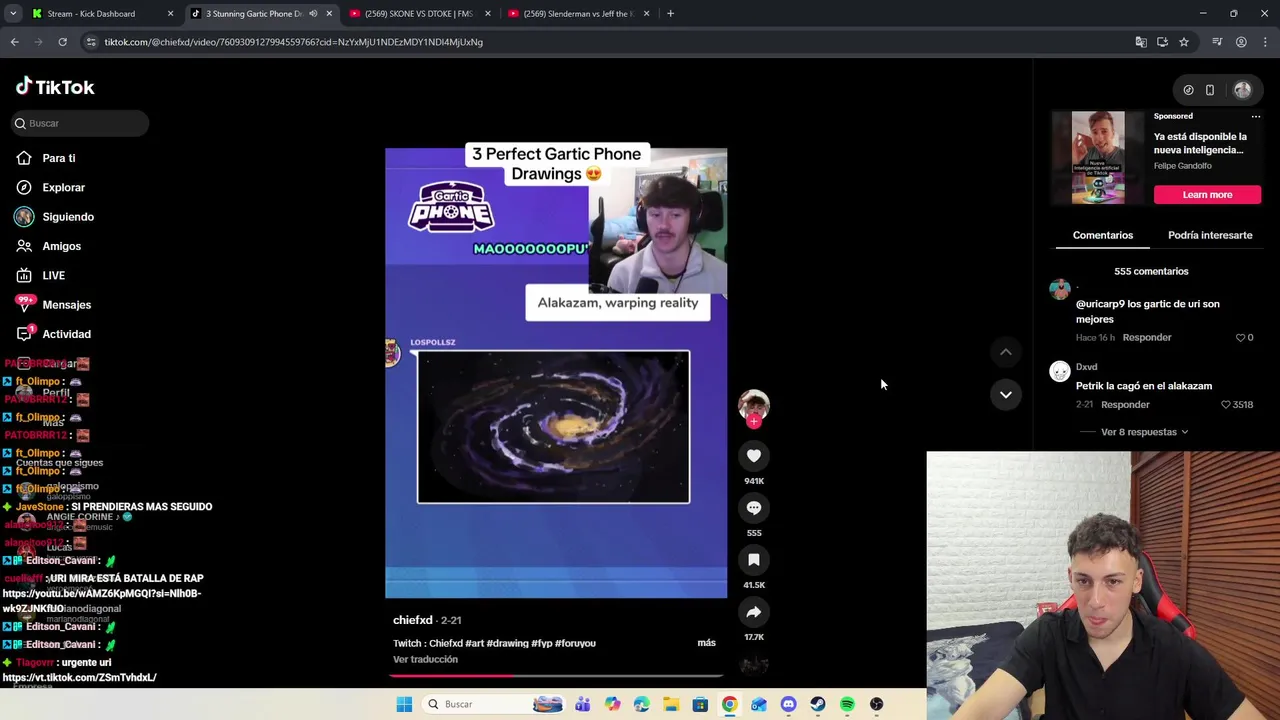Close the TikTok browser tab
The width and height of the screenshot is (1280, 720).
tap(329, 14)
